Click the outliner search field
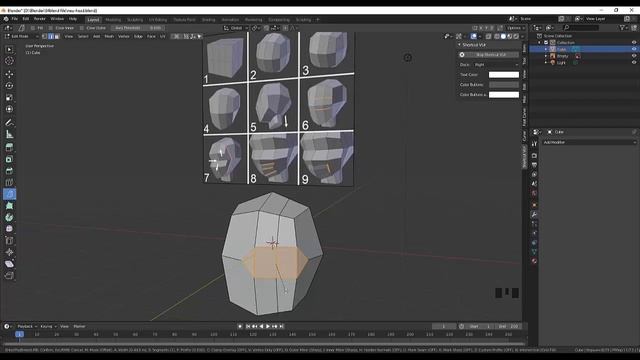 pos(581,27)
